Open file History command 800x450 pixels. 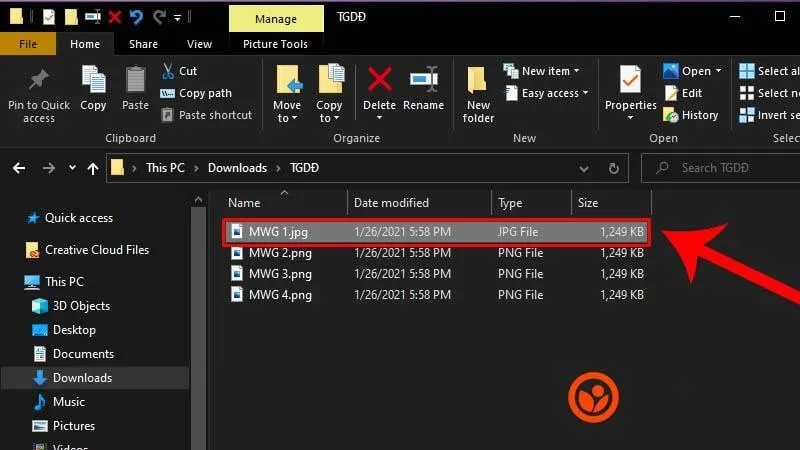click(x=691, y=115)
